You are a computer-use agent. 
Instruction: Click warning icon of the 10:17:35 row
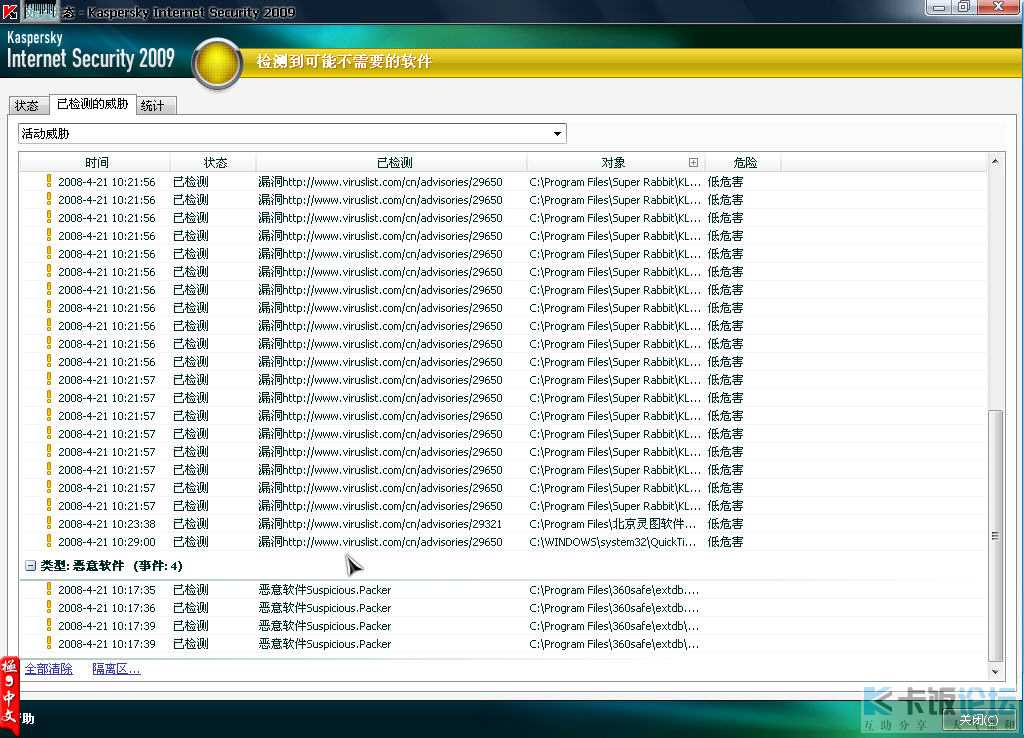click(49, 589)
